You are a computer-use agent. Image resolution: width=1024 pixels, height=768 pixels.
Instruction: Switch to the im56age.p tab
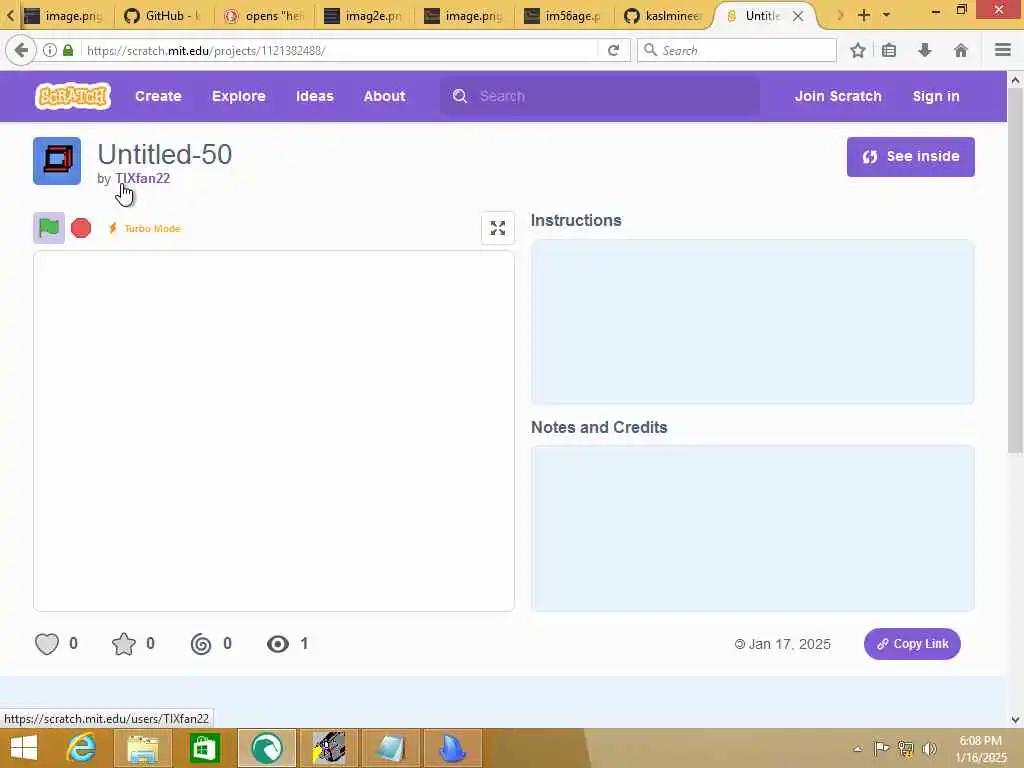pyautogui.click(x=564, y=16)
